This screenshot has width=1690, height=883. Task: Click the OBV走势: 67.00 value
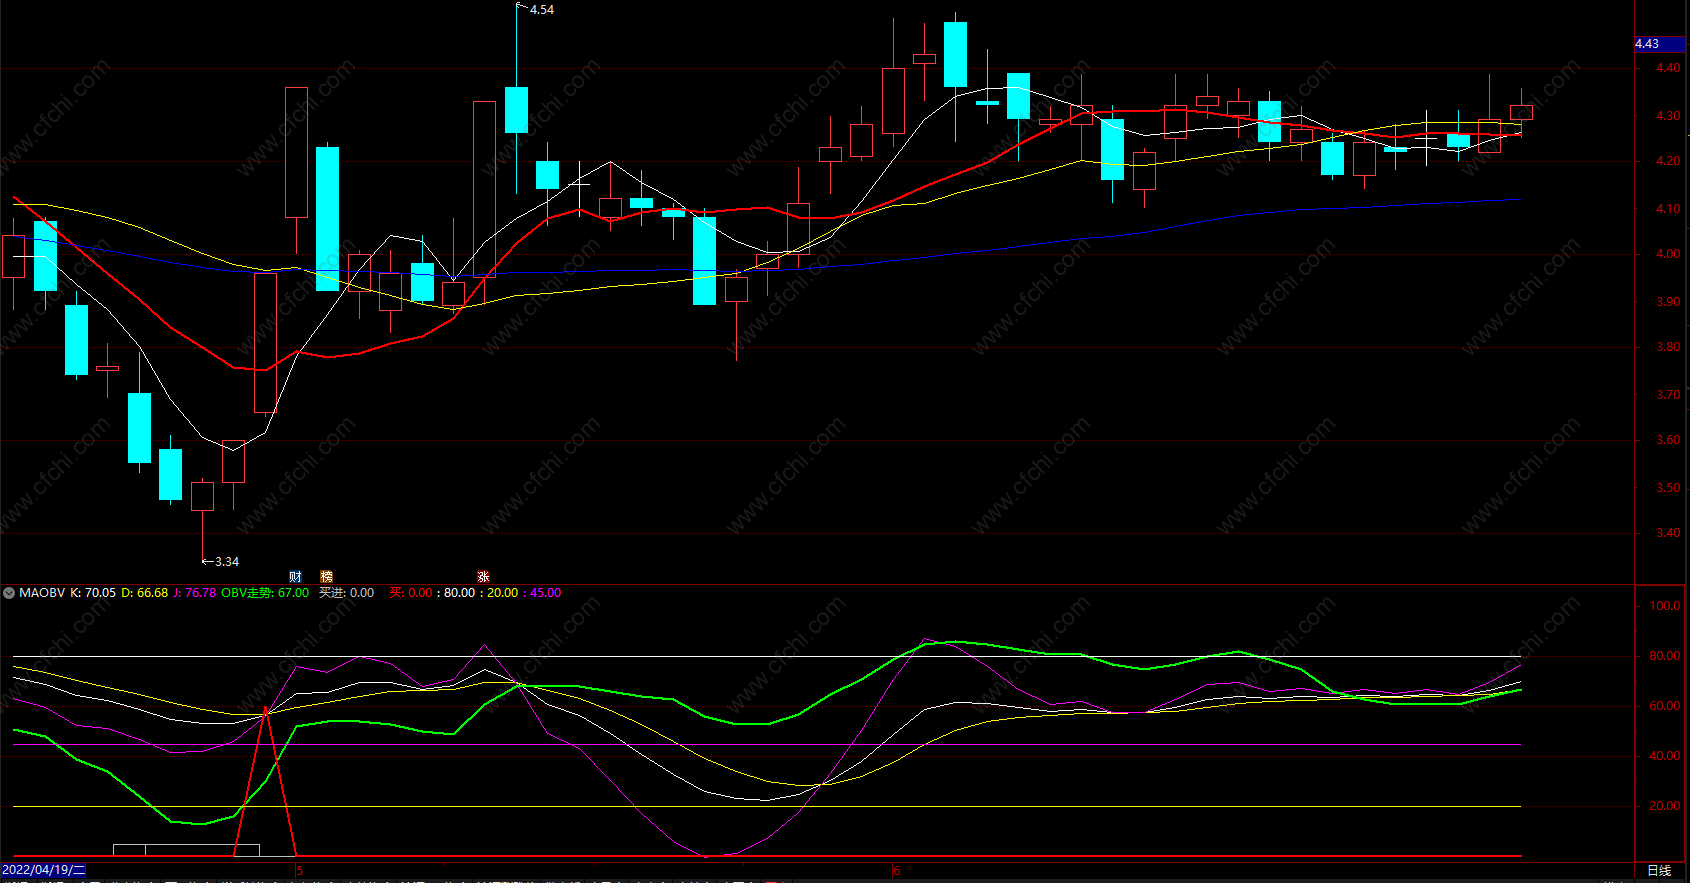(265, 593)
